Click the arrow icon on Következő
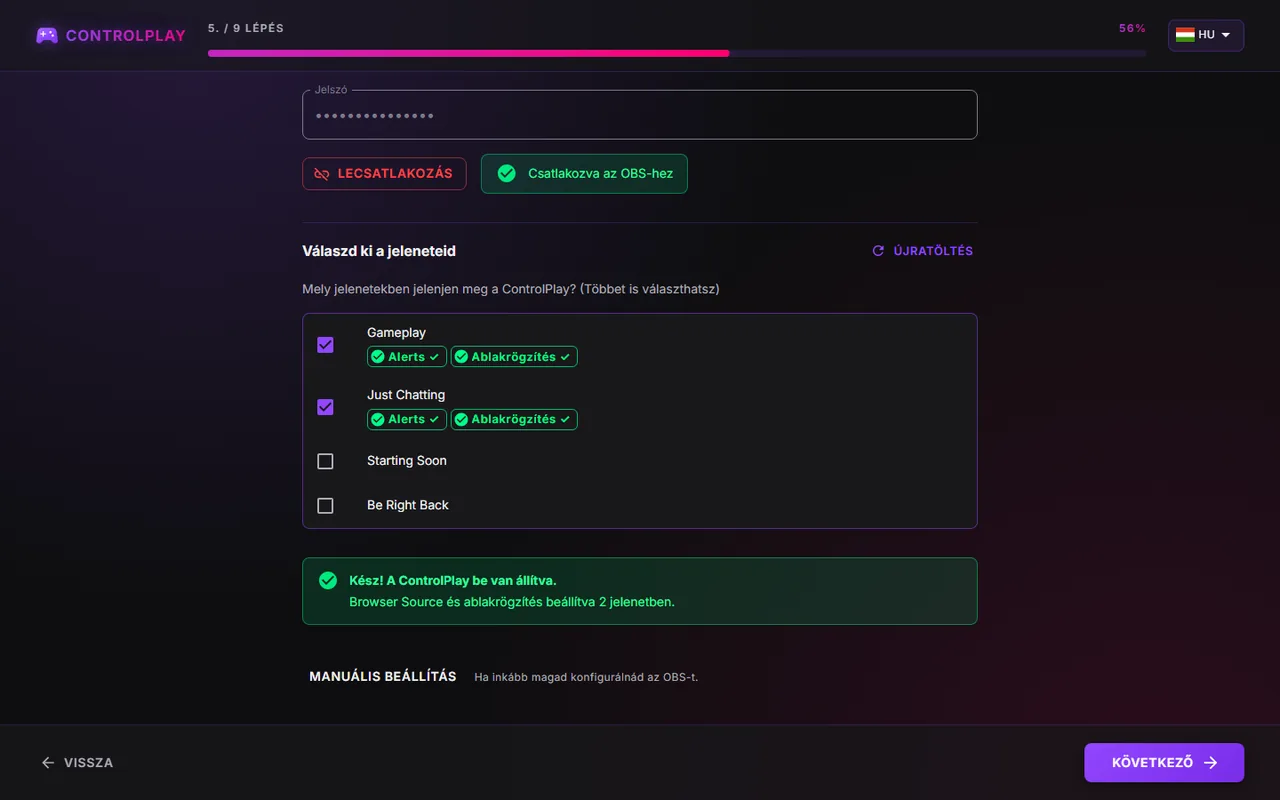Viewport: 1280px width, 800px height. point(1211,763)
